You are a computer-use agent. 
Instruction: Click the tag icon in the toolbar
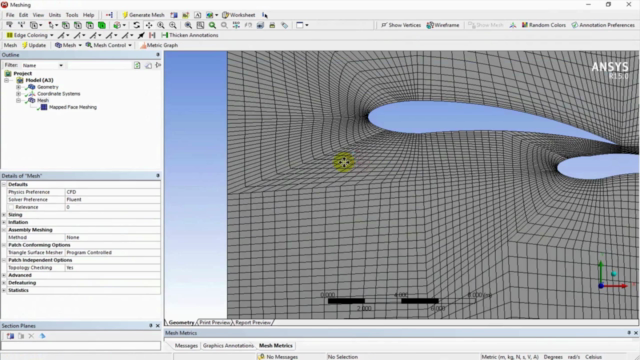pyautogui.click(x=284, y=25)
